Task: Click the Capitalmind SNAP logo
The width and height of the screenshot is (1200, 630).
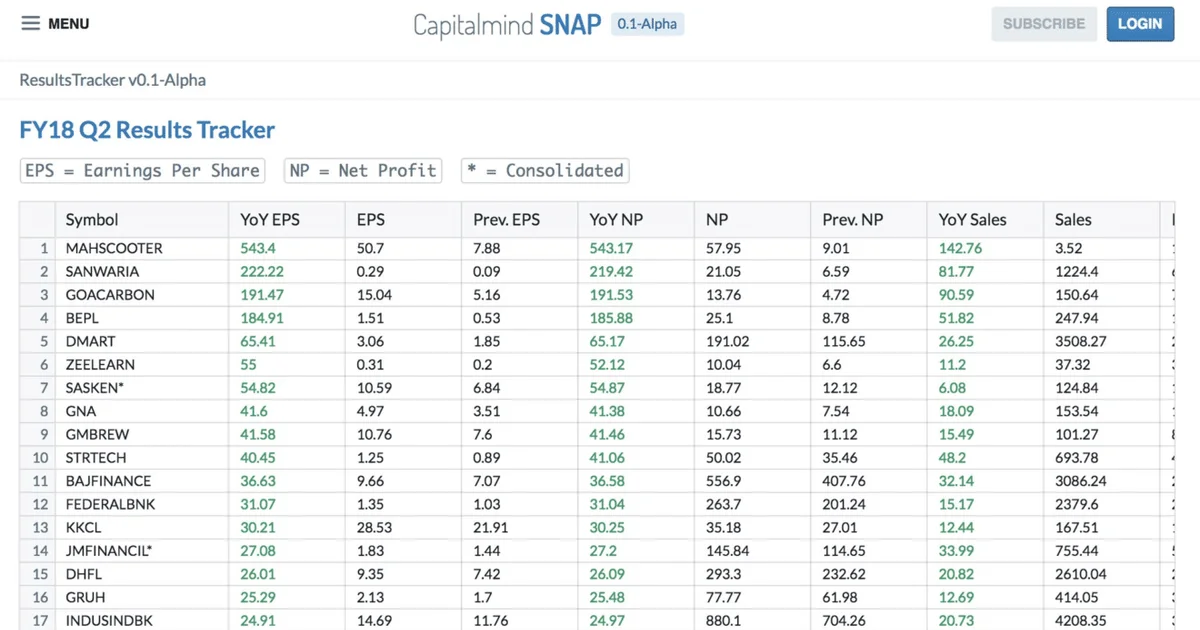Action: [x=507, y=24]
